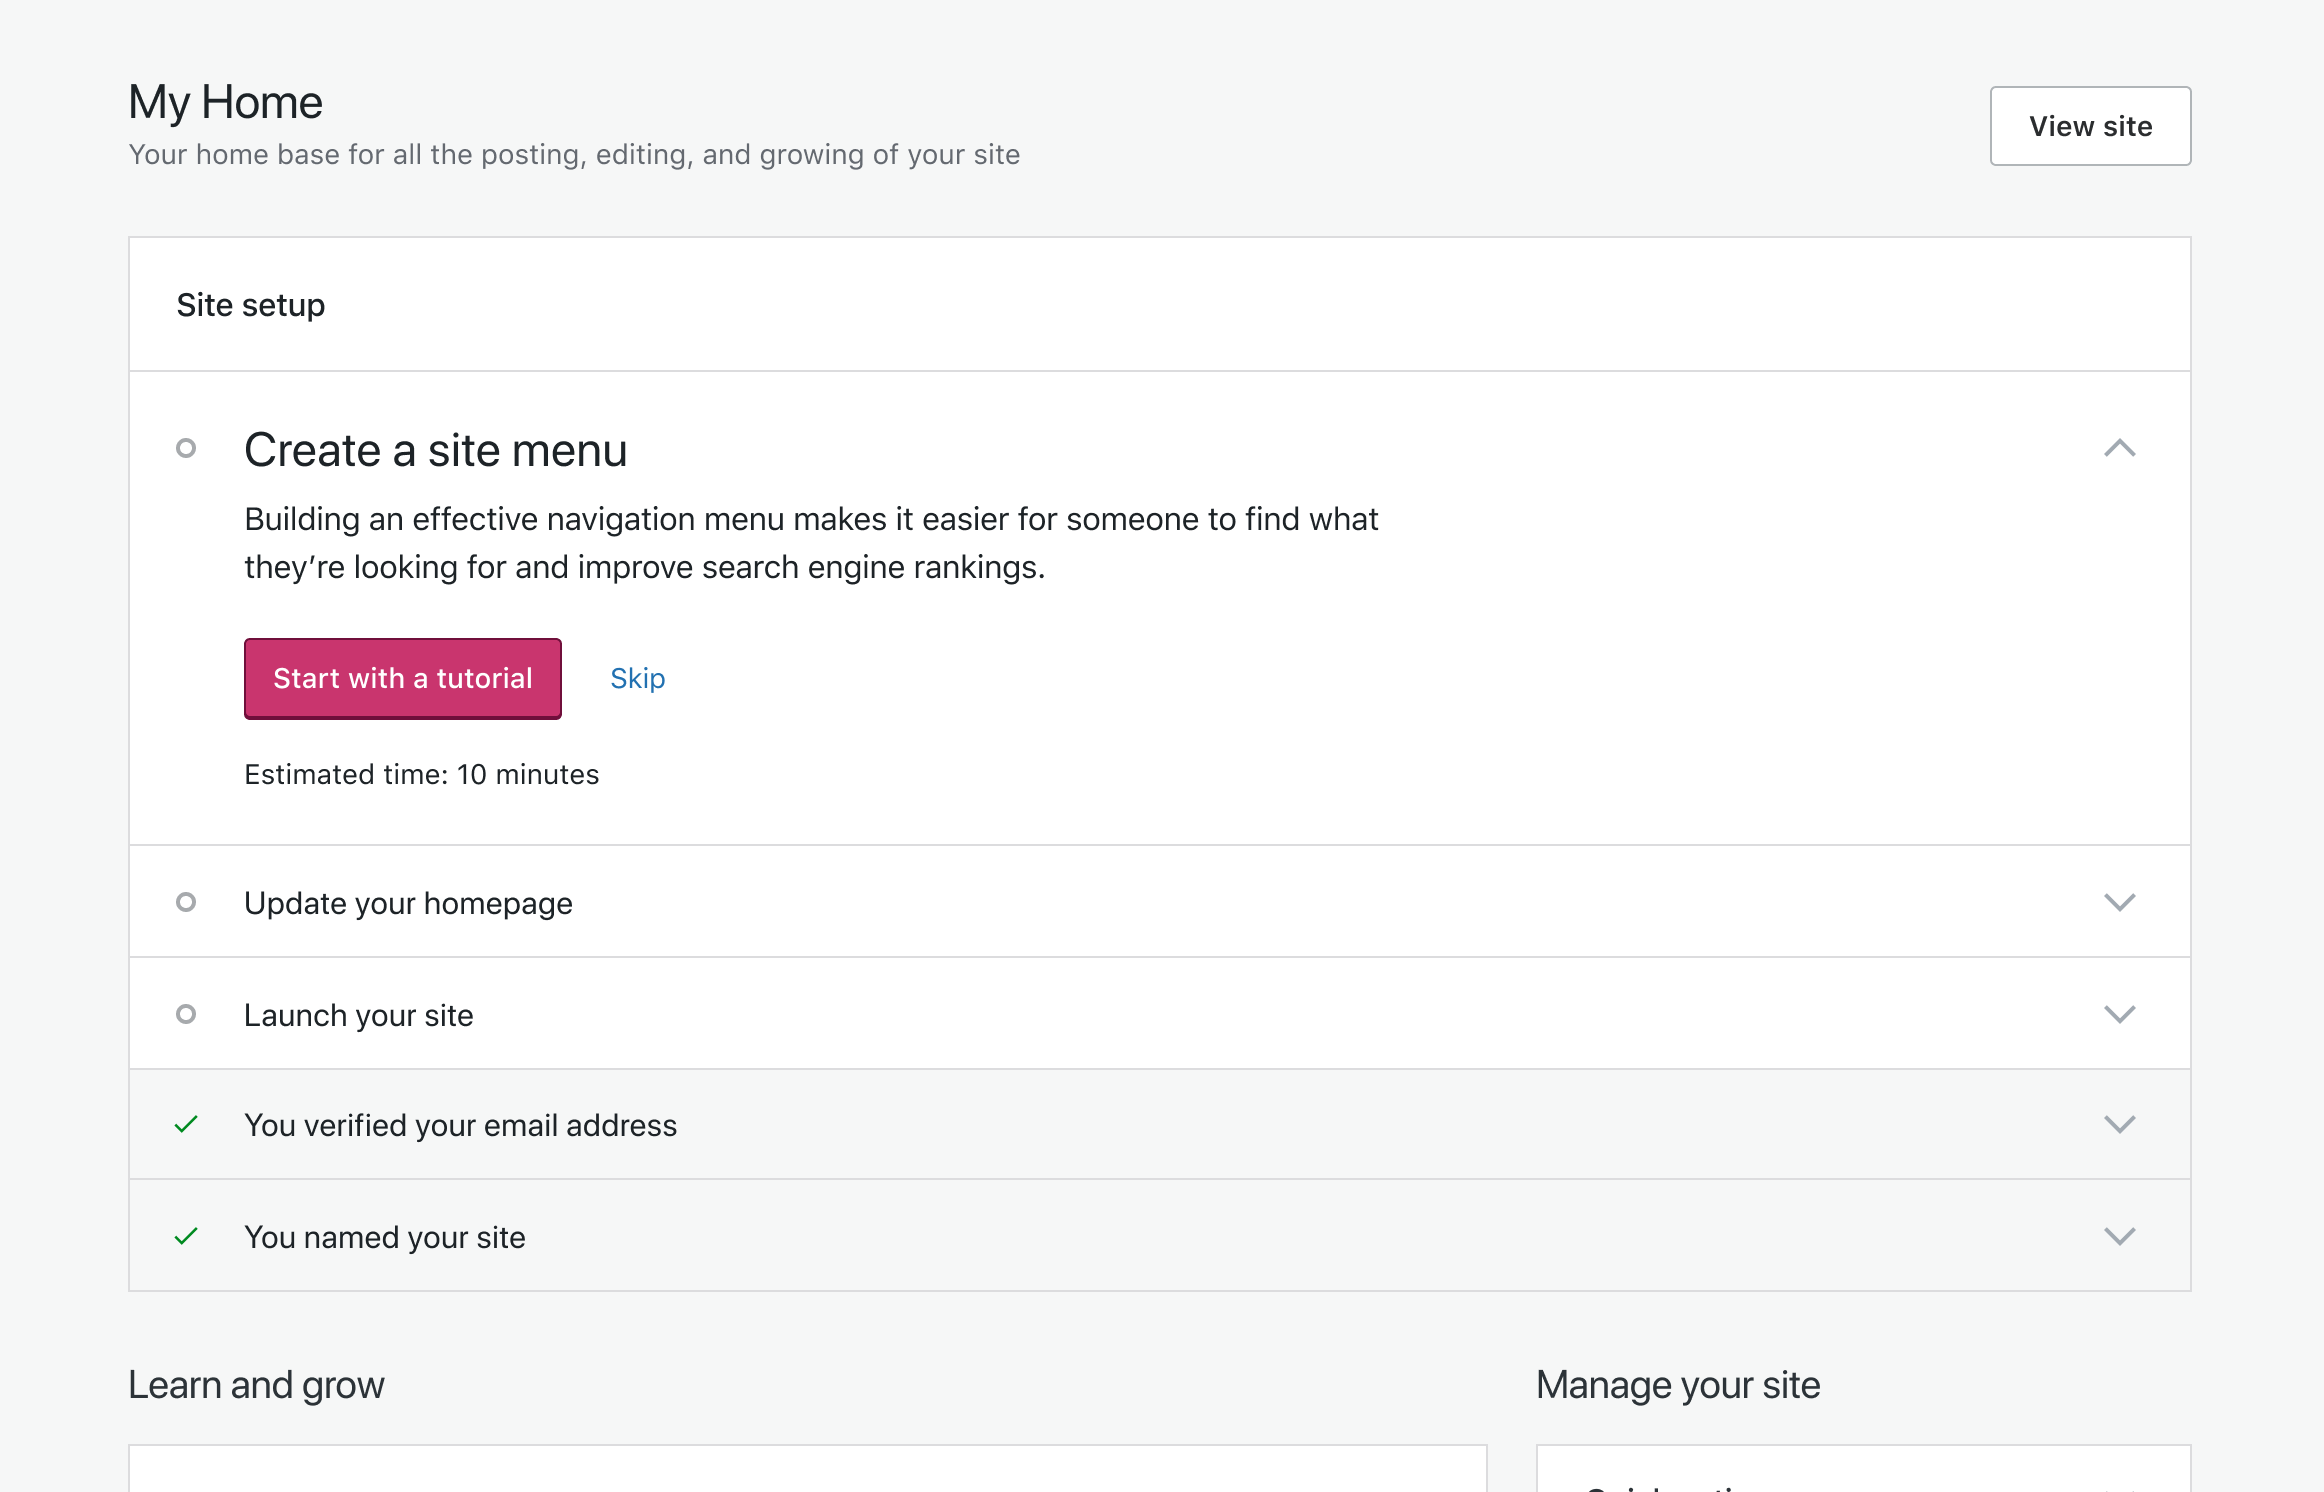The height and width of the screenshot is (1492, 2324).
Task: Open the Update your homepage task
Action: pos(408,903)
